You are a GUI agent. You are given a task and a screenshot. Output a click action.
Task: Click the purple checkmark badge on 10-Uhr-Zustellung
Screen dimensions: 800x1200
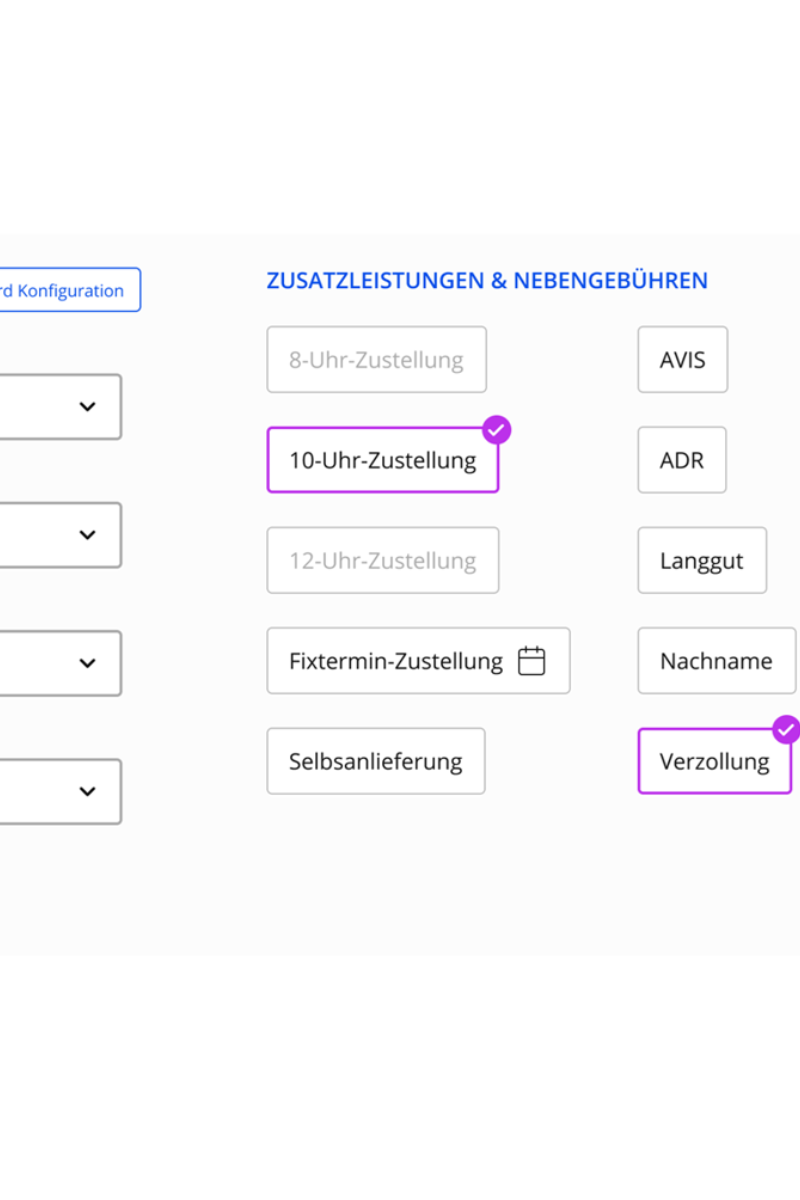coord(497,430)
